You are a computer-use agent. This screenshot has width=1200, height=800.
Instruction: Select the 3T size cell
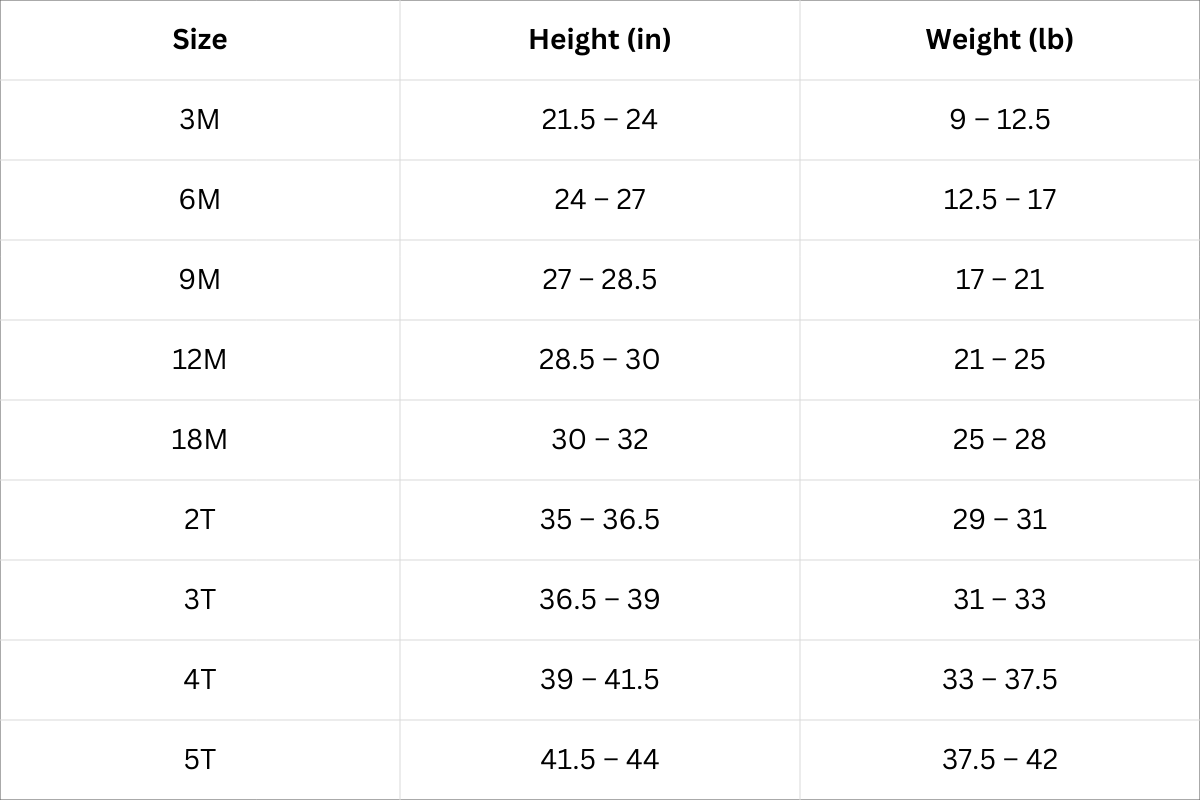(200, 600)
